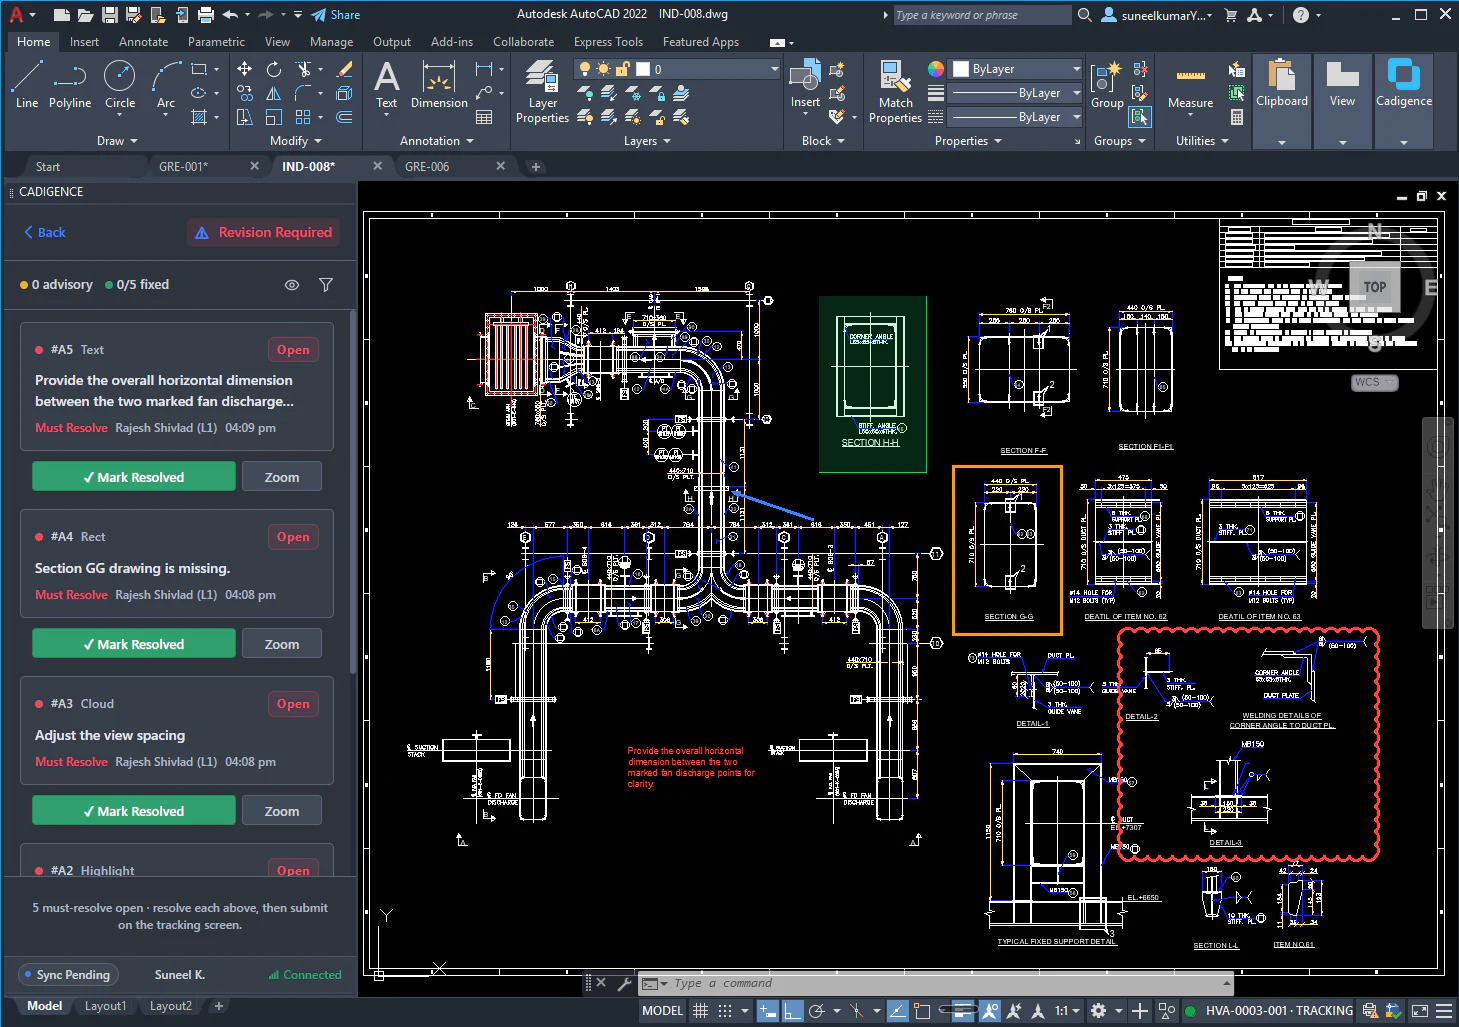Activate the Move tool in Modify
This screenshot has height=1027, width=1459.
coord(244,69)
